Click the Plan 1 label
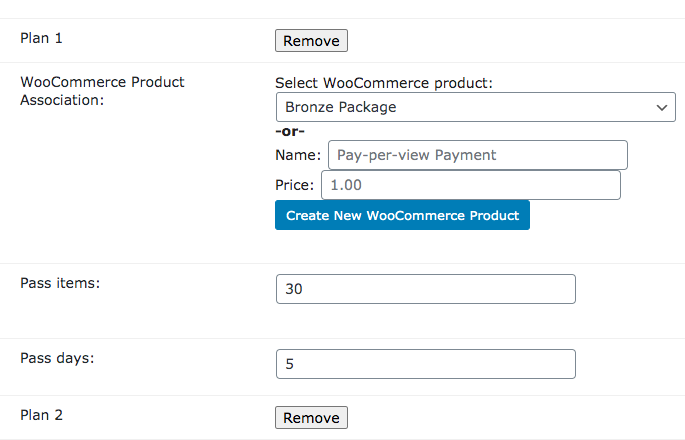Image resolution: width=685 pixels, height=440 pixels. [x=42, y=38]
